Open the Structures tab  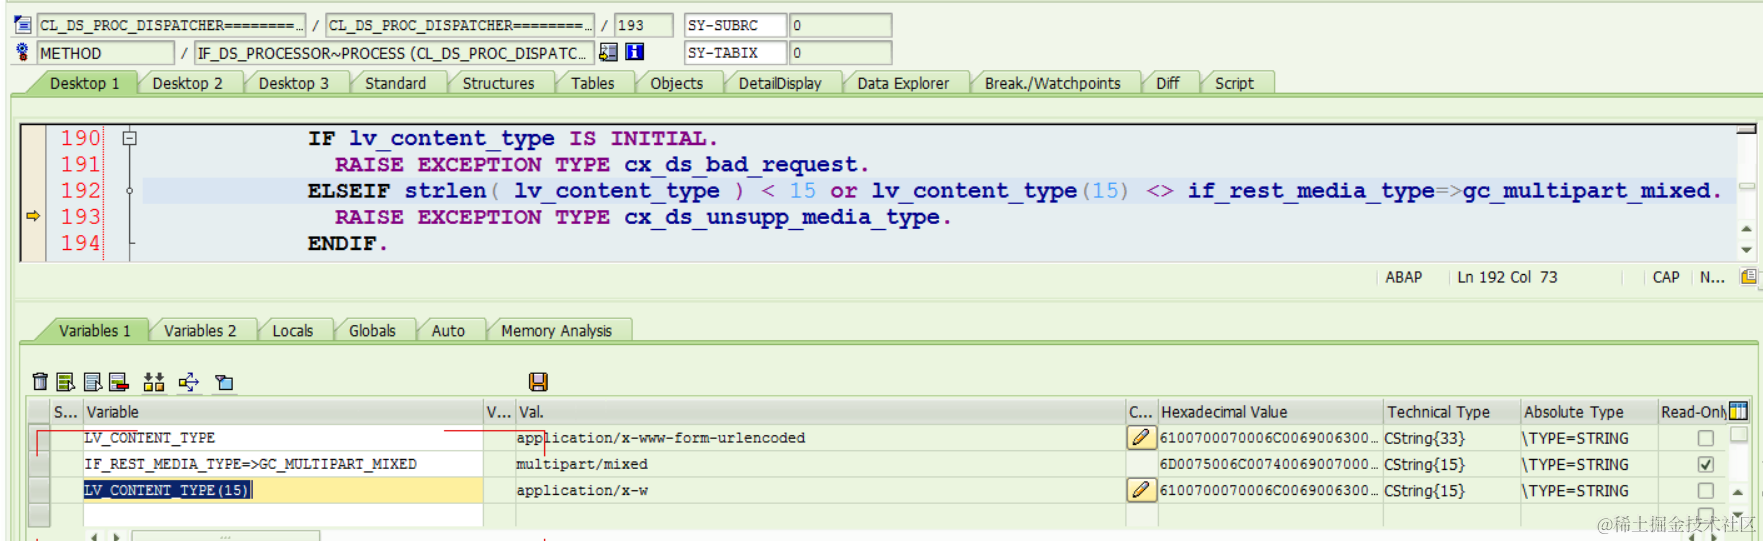[x=499, y=83]
